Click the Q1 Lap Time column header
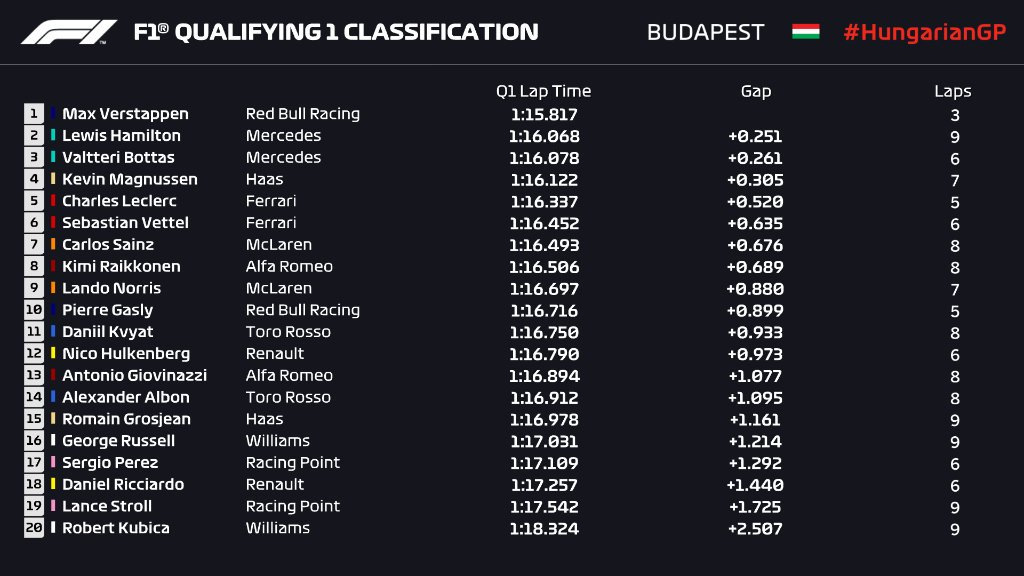The width and height of the screenshot is (1024, 576). click(543, 91)
